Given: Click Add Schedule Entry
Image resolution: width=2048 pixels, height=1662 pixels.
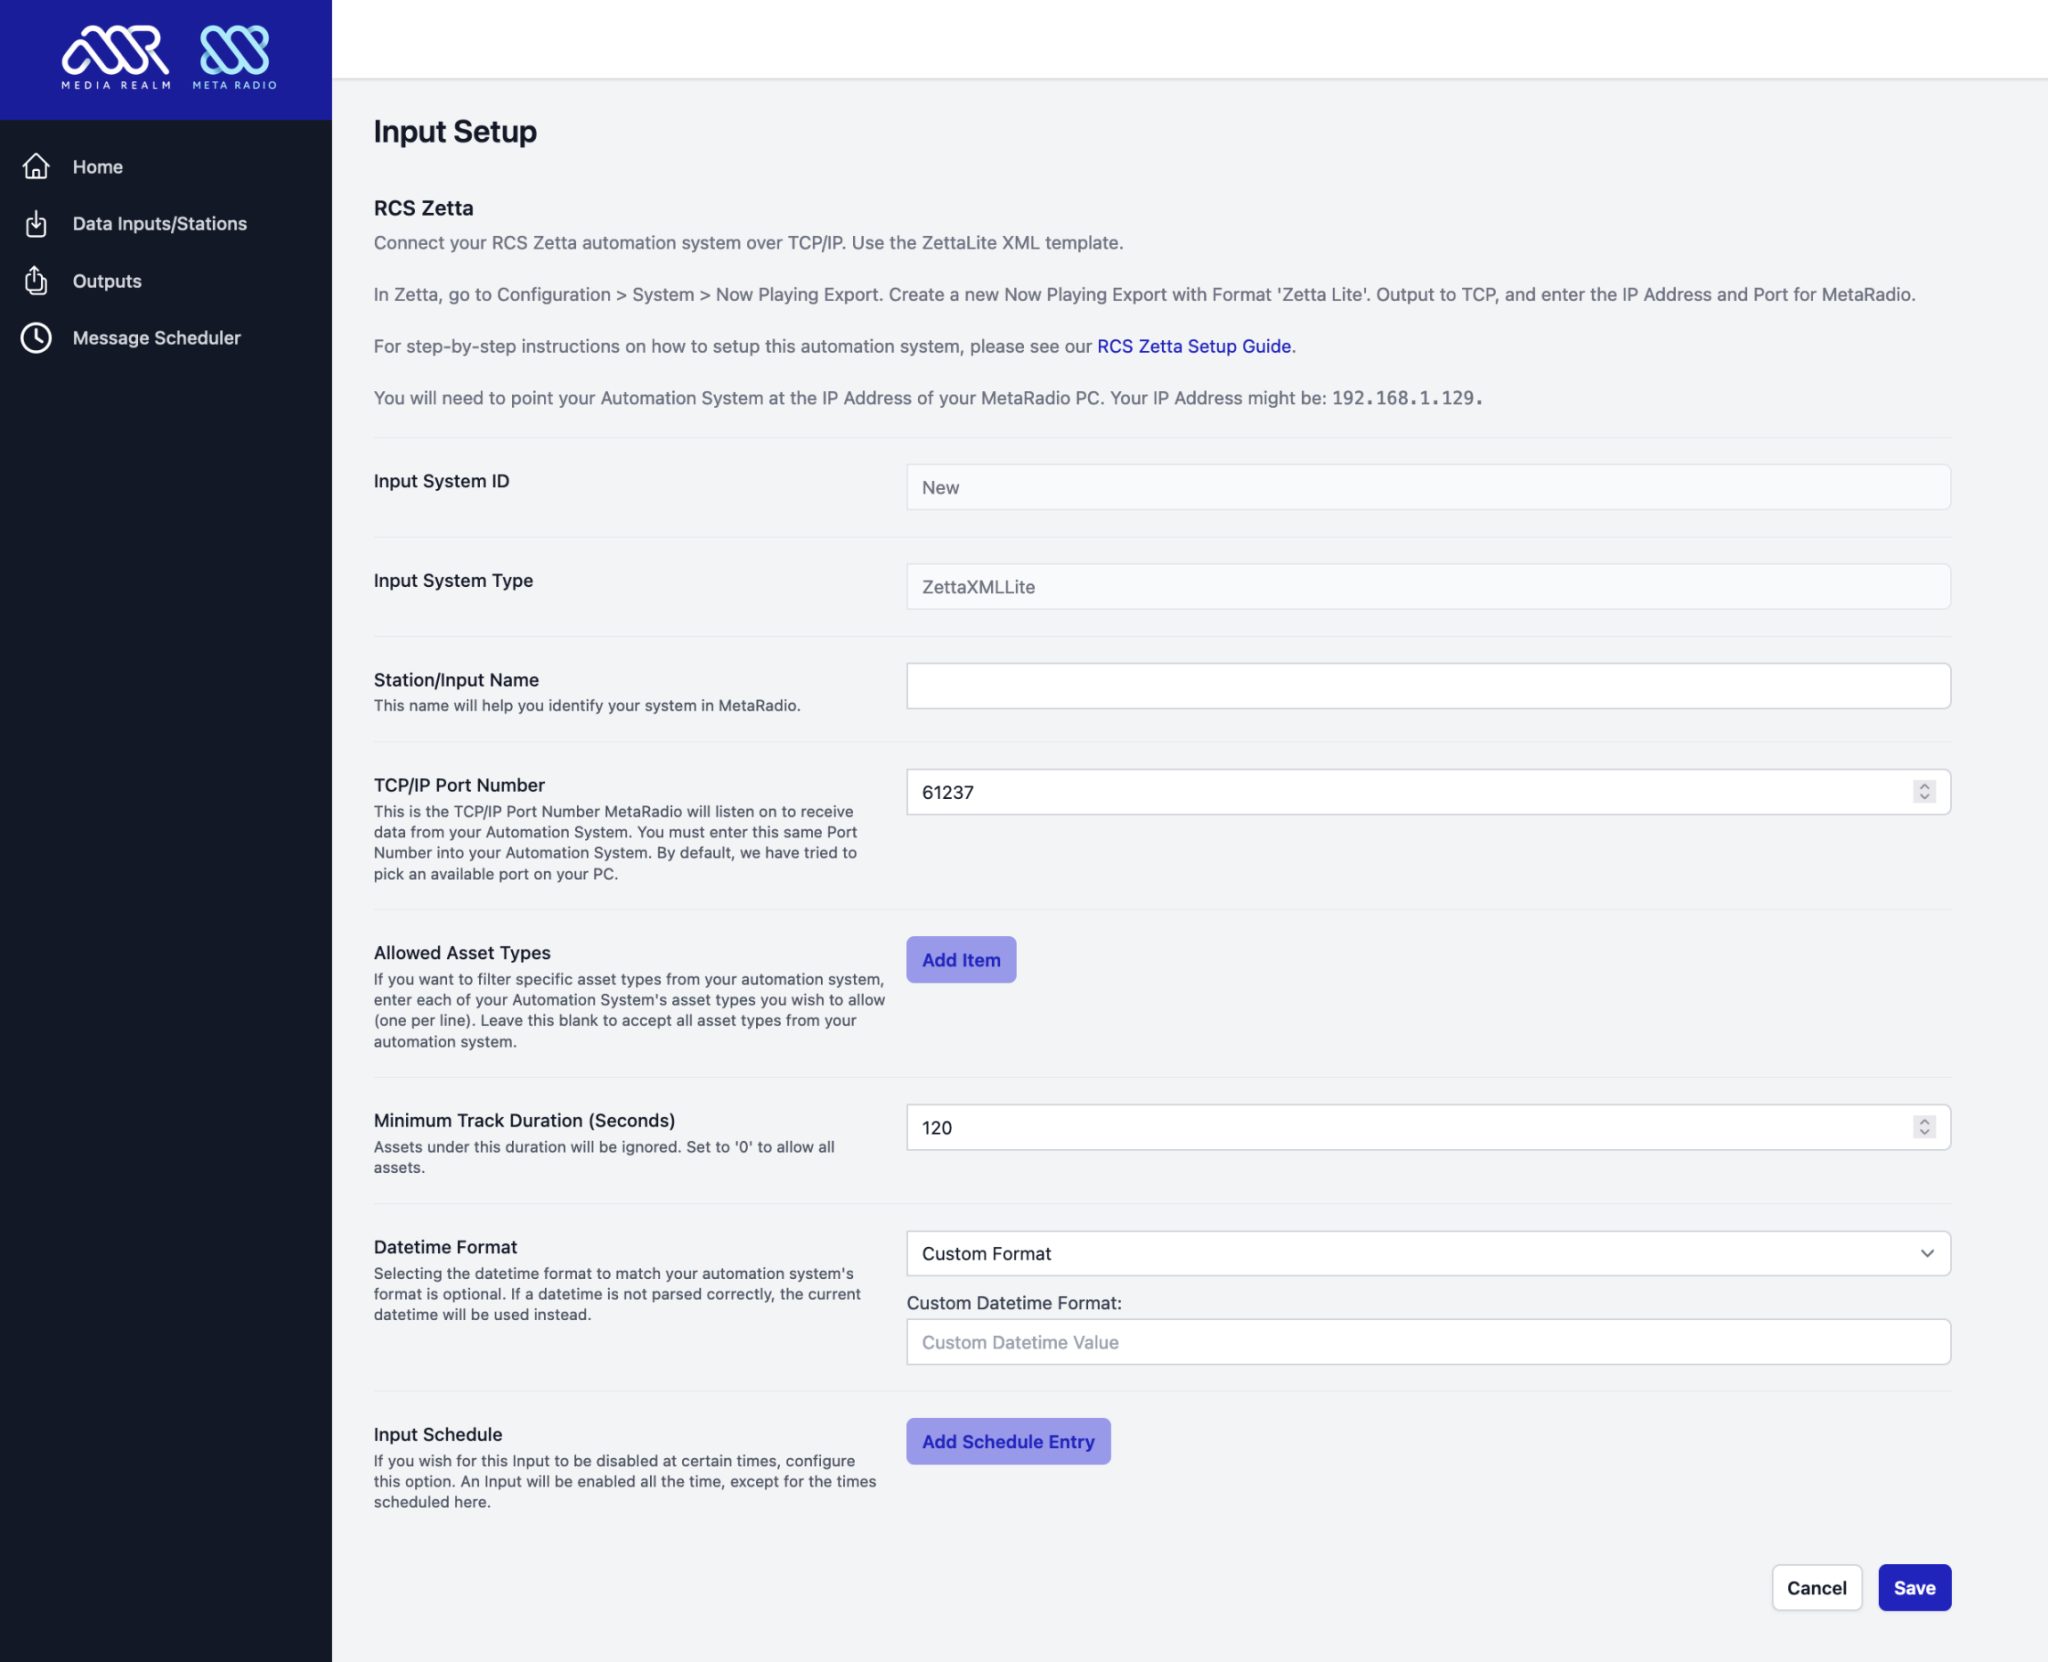Looking at the screenshot, I should click(1008, 1441).
